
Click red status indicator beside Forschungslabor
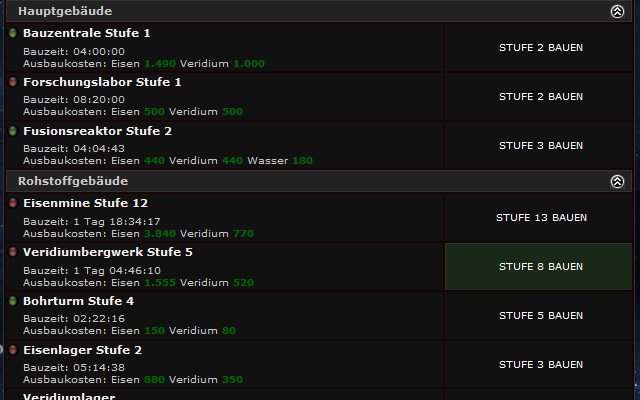[13, 82]
